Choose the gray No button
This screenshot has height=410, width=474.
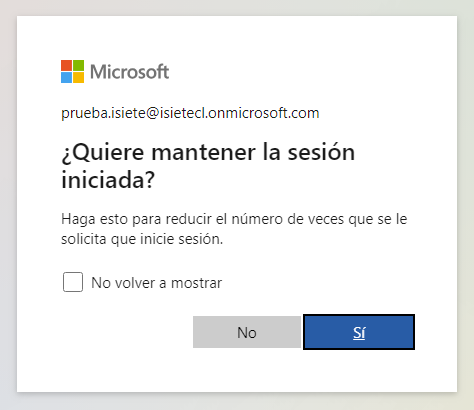tap(247, 332)
